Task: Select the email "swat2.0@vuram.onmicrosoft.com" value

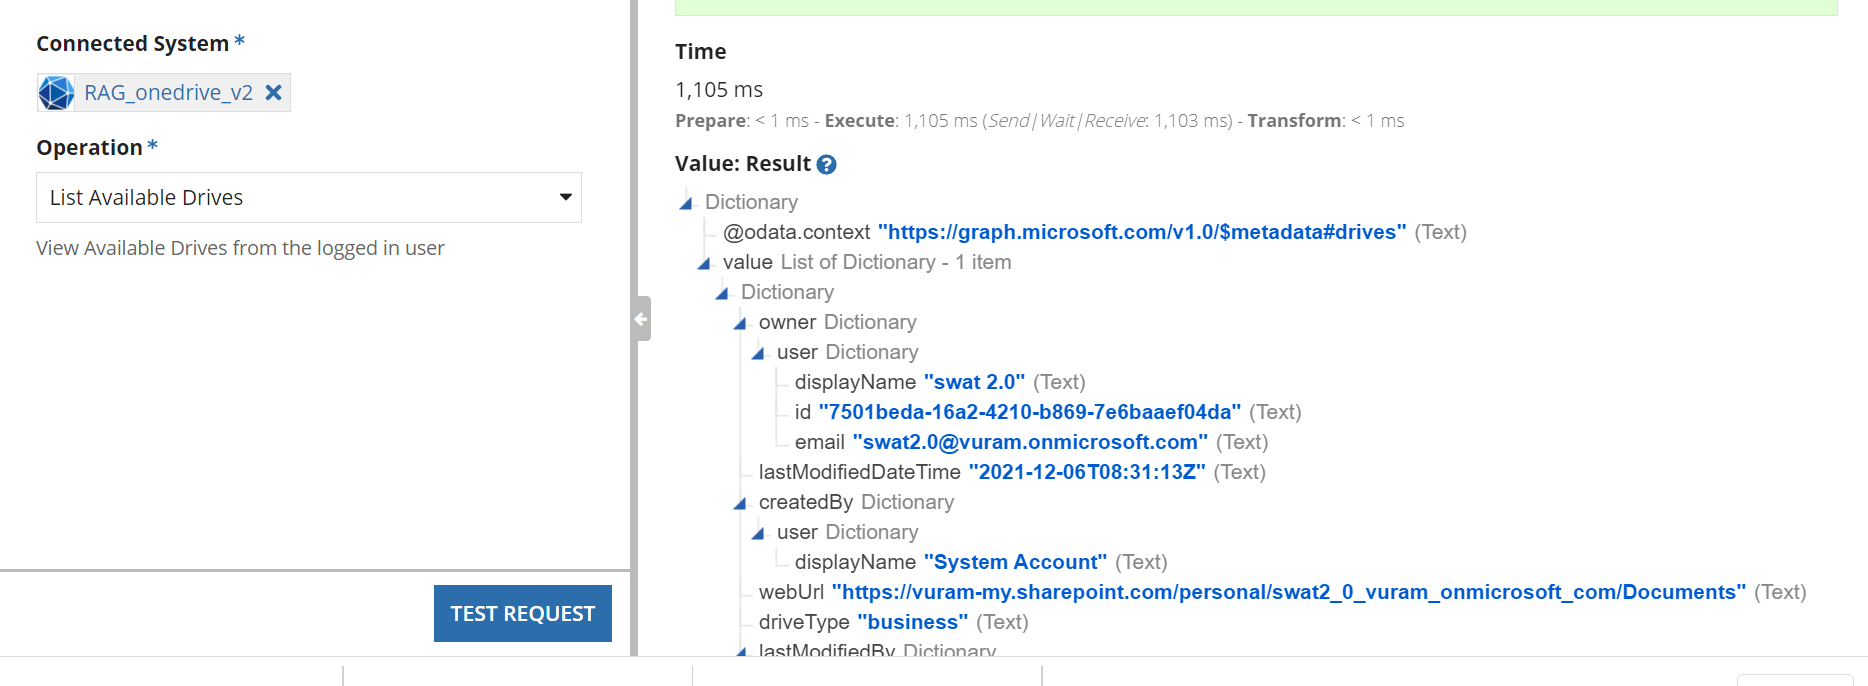Action: [1030, 442]
